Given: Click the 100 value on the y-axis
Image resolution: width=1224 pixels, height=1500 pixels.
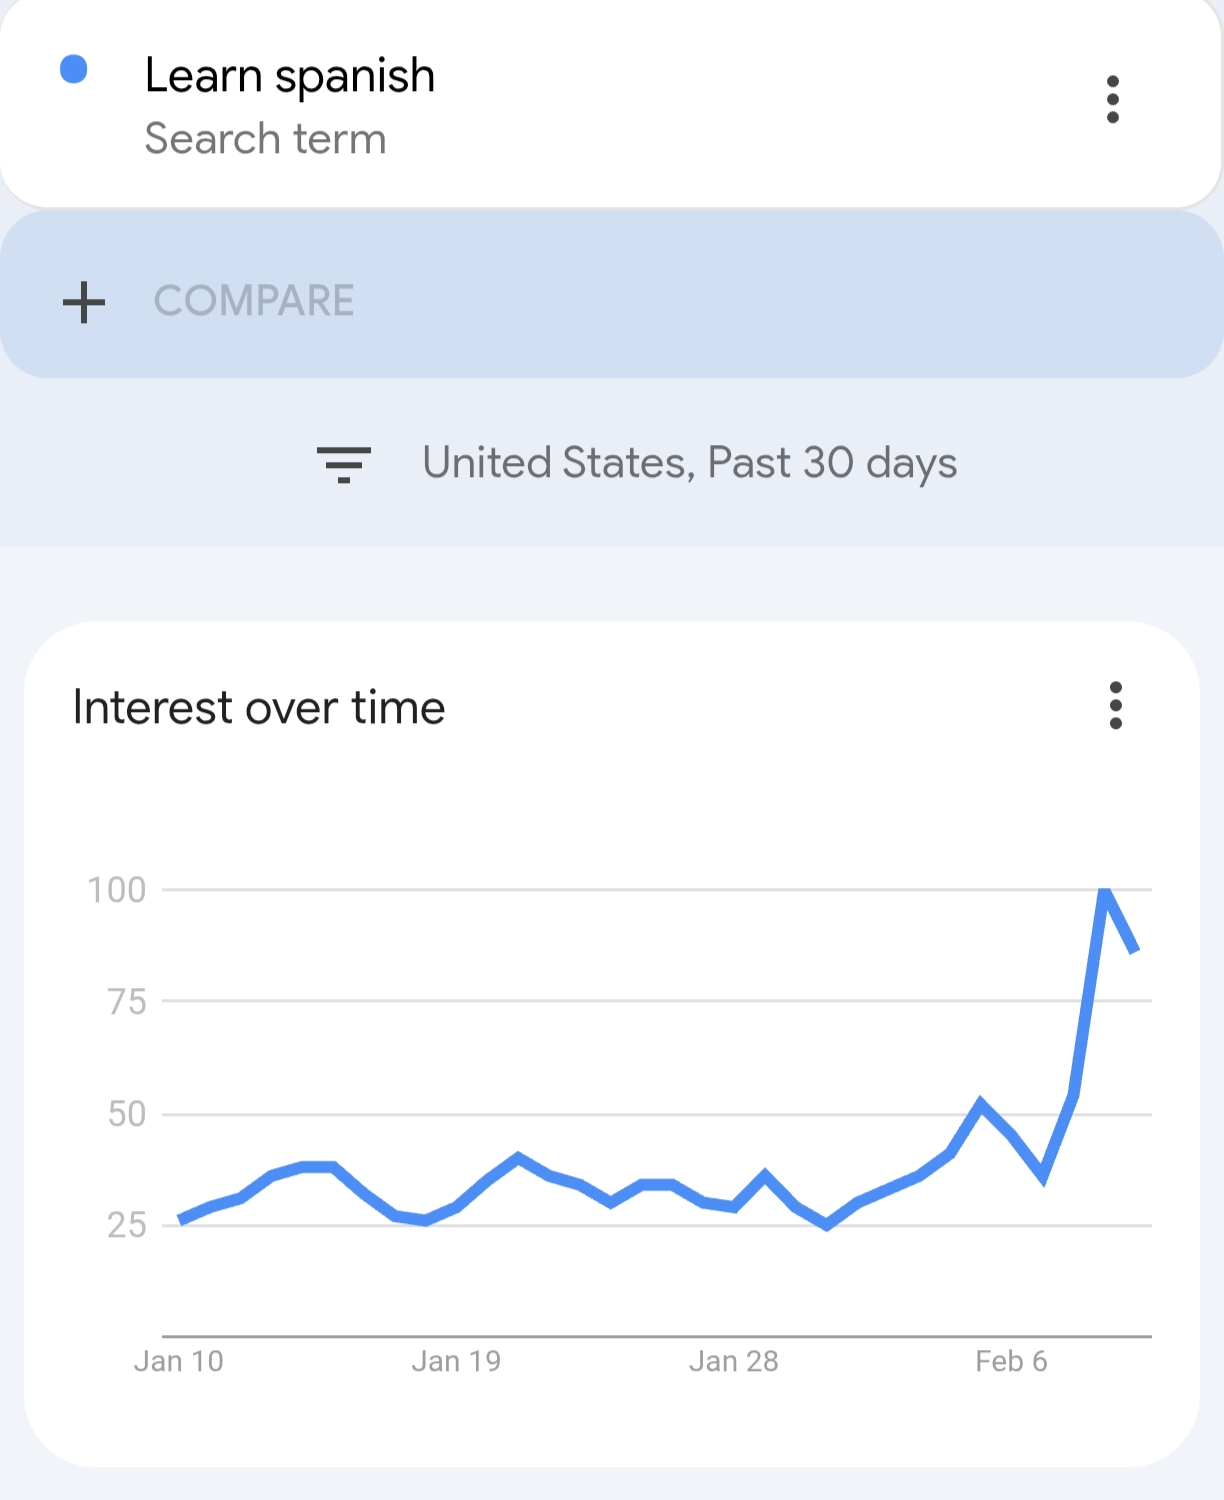Looking at the screenshot, I should (x=117, y=890).
